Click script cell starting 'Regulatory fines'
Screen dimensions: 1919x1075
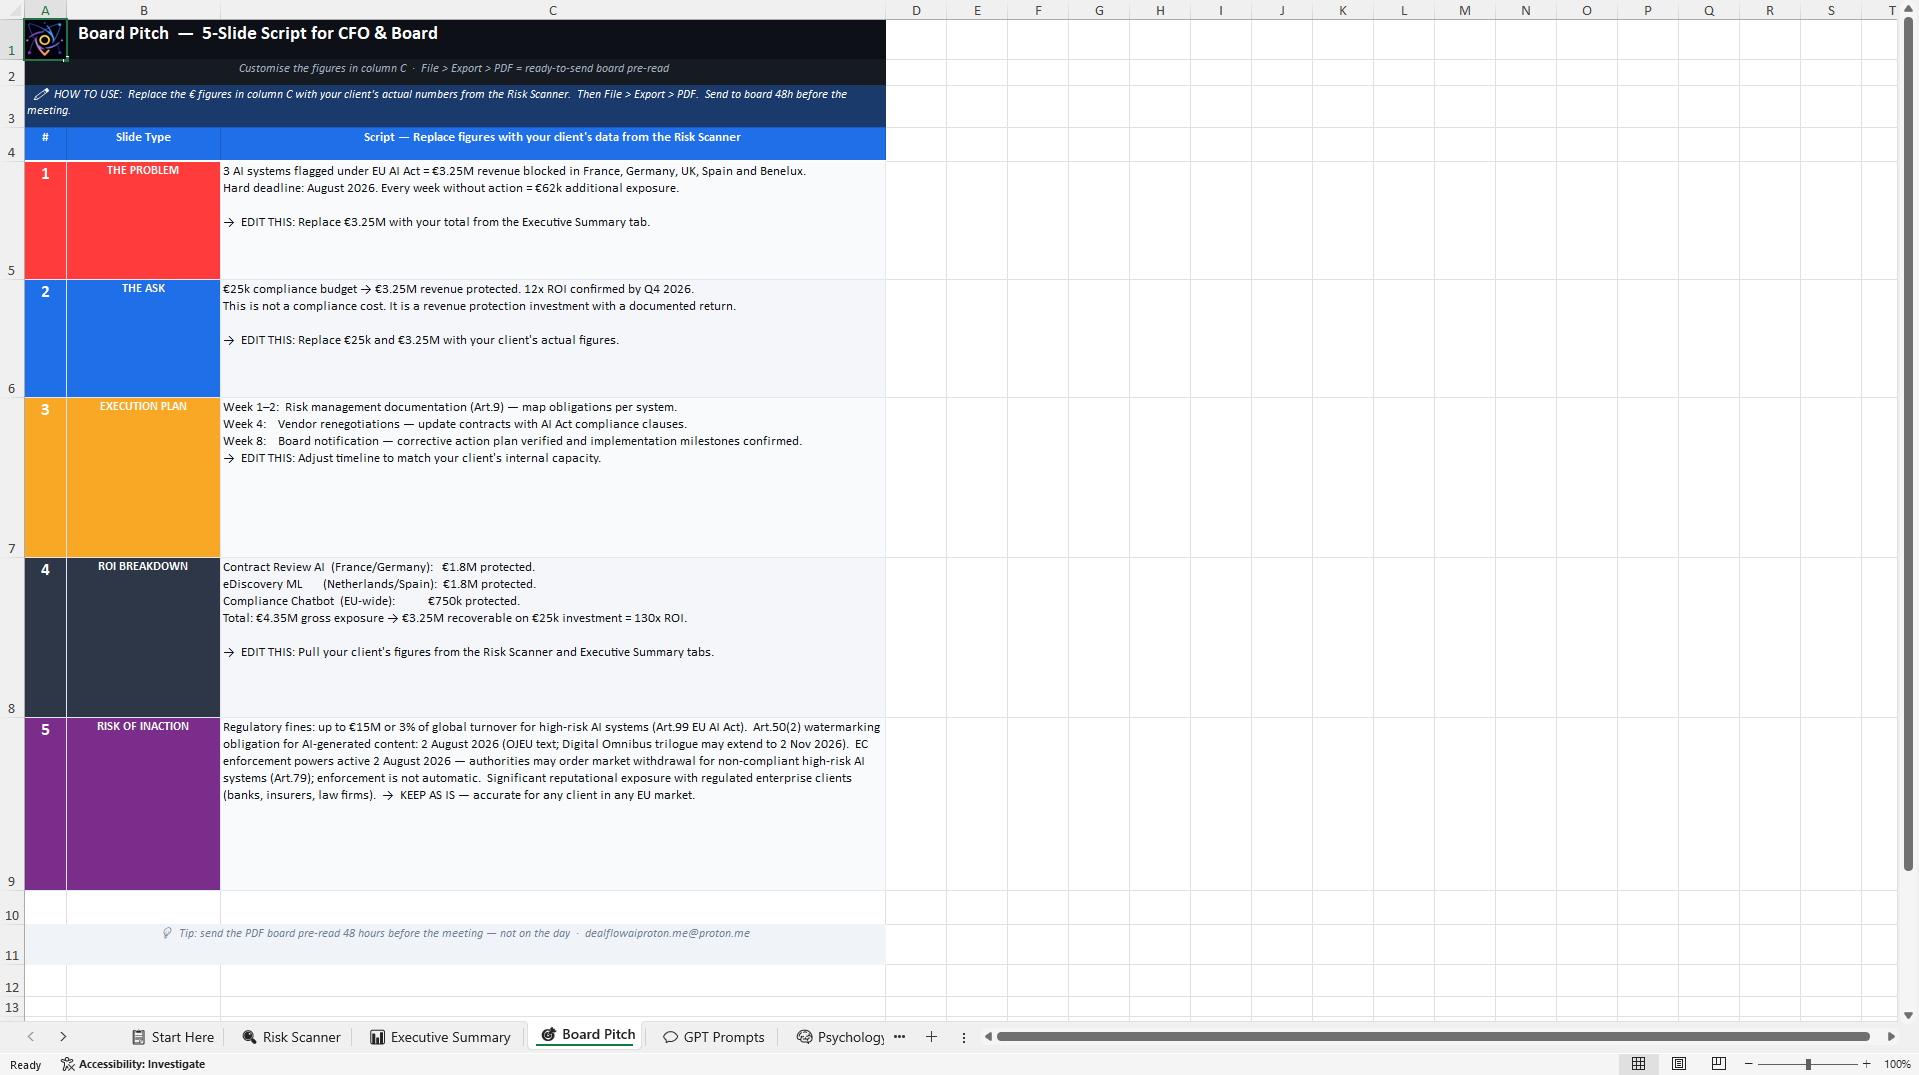pos(553,804)
